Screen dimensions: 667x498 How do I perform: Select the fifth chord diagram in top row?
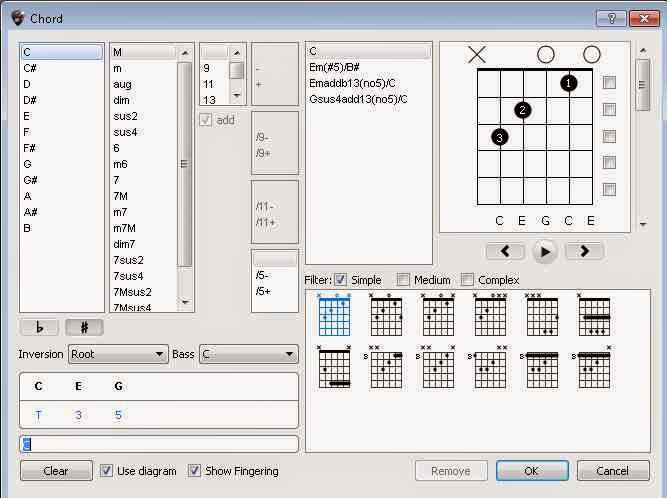(x=542, y=315)
